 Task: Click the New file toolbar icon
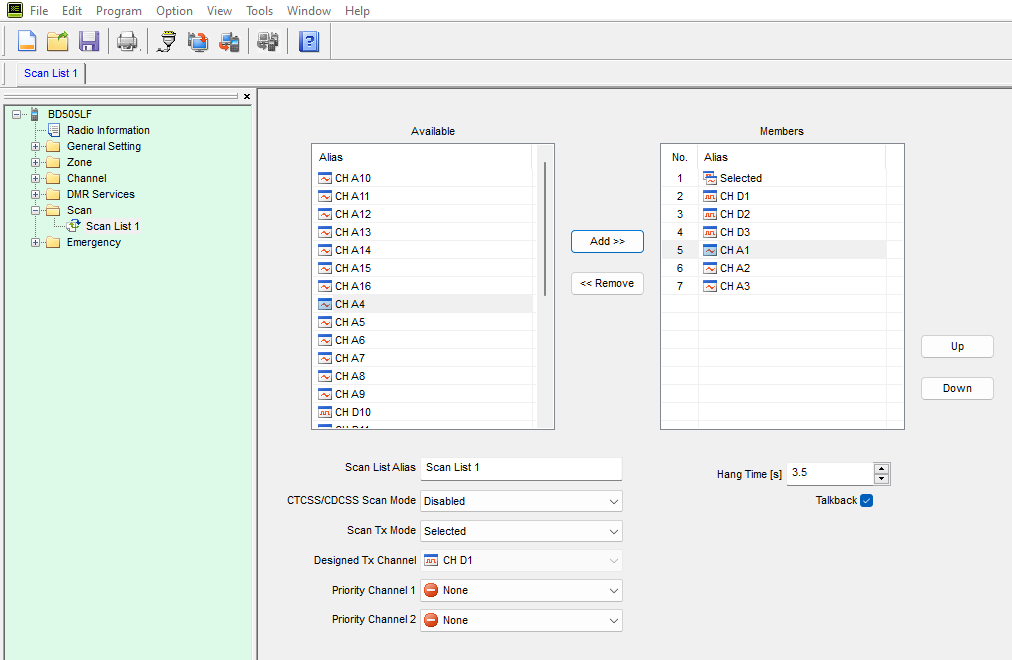click(26, 41)
